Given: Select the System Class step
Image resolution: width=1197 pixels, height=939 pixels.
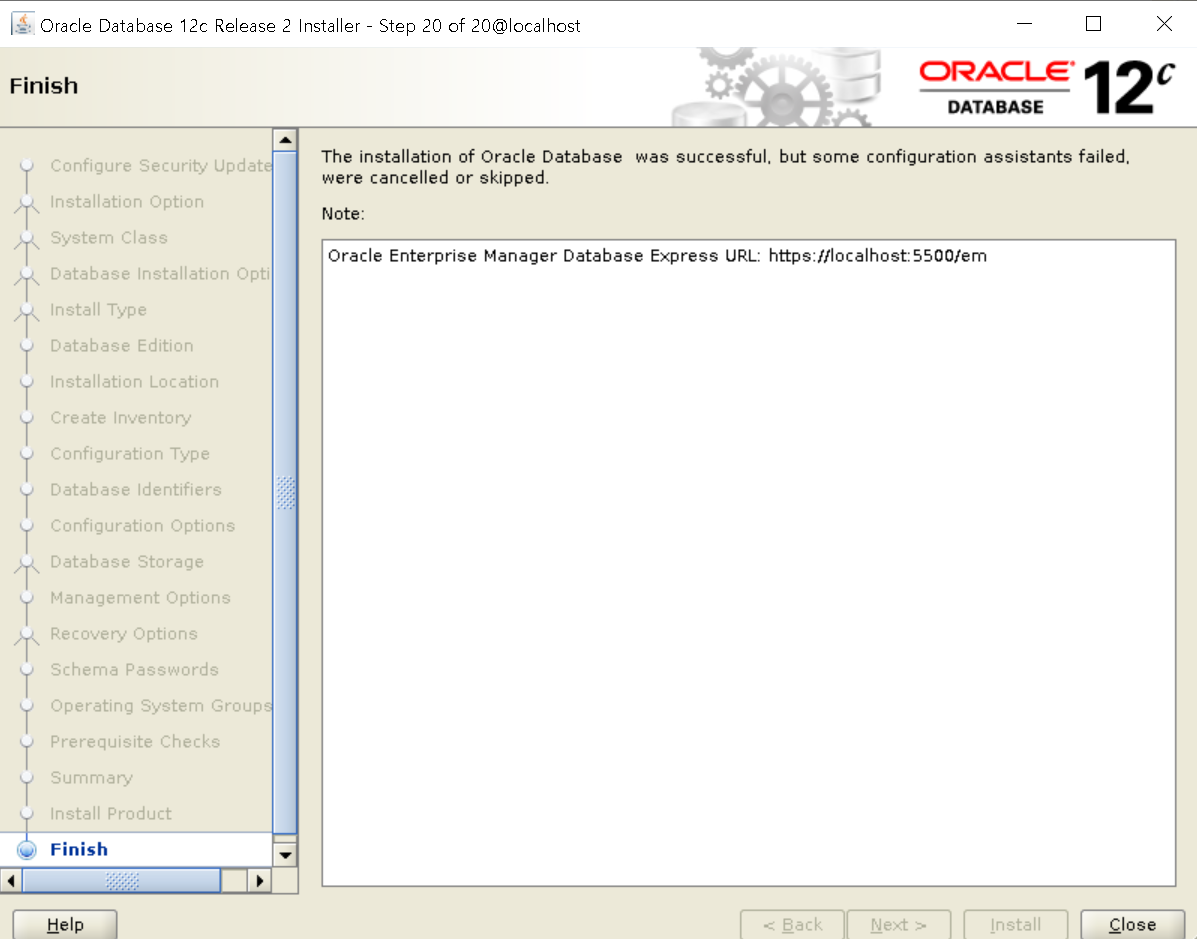Looking at the screenshot, I should click(x=108, y=237).
